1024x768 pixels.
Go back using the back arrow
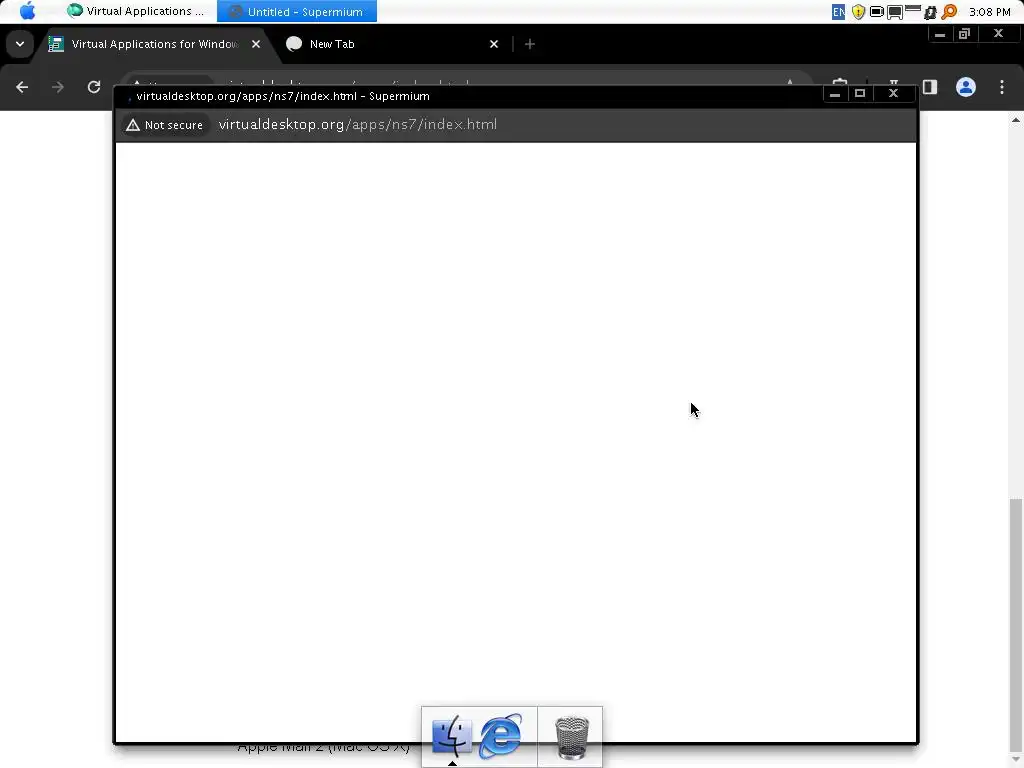click(22, 87)
